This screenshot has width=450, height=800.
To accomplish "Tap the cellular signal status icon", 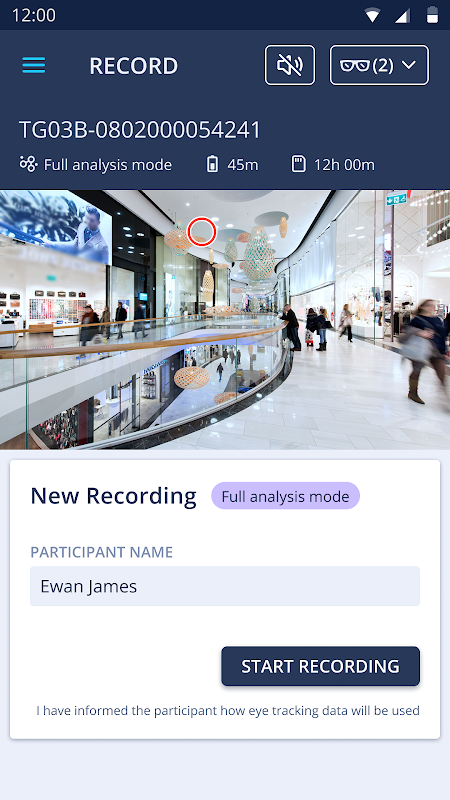I will click(402, 15).
